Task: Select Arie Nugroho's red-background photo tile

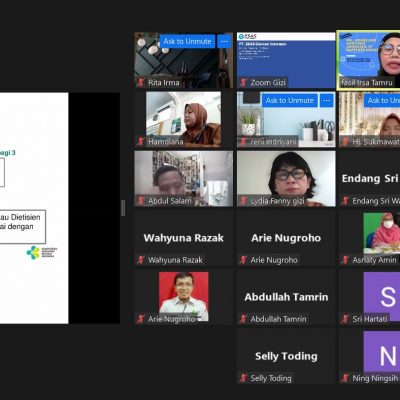Action: [184, 297]
